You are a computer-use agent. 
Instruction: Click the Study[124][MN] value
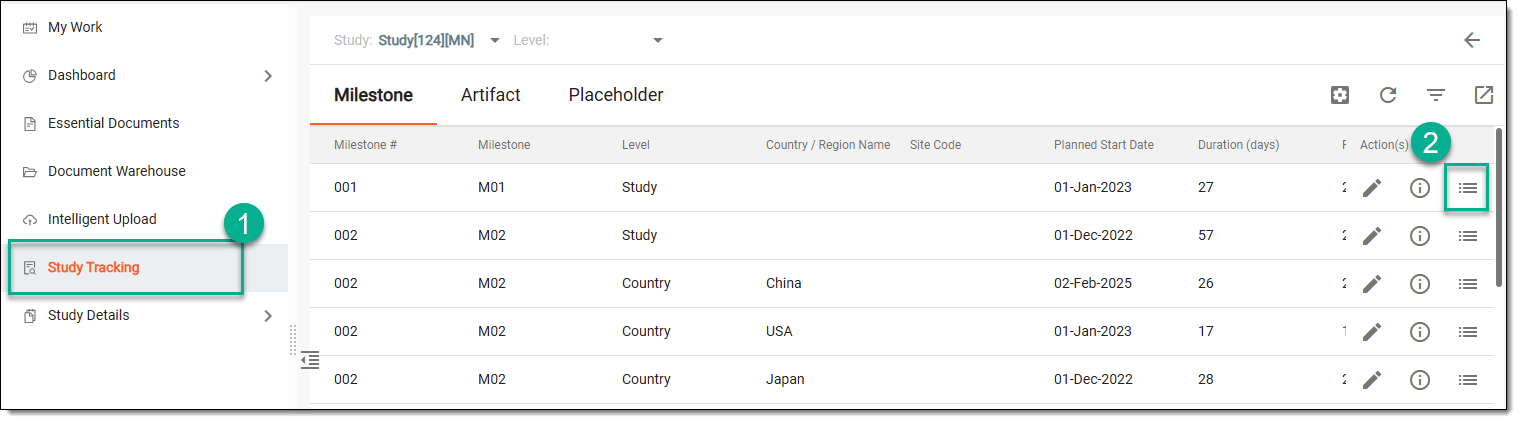point(426,41)
